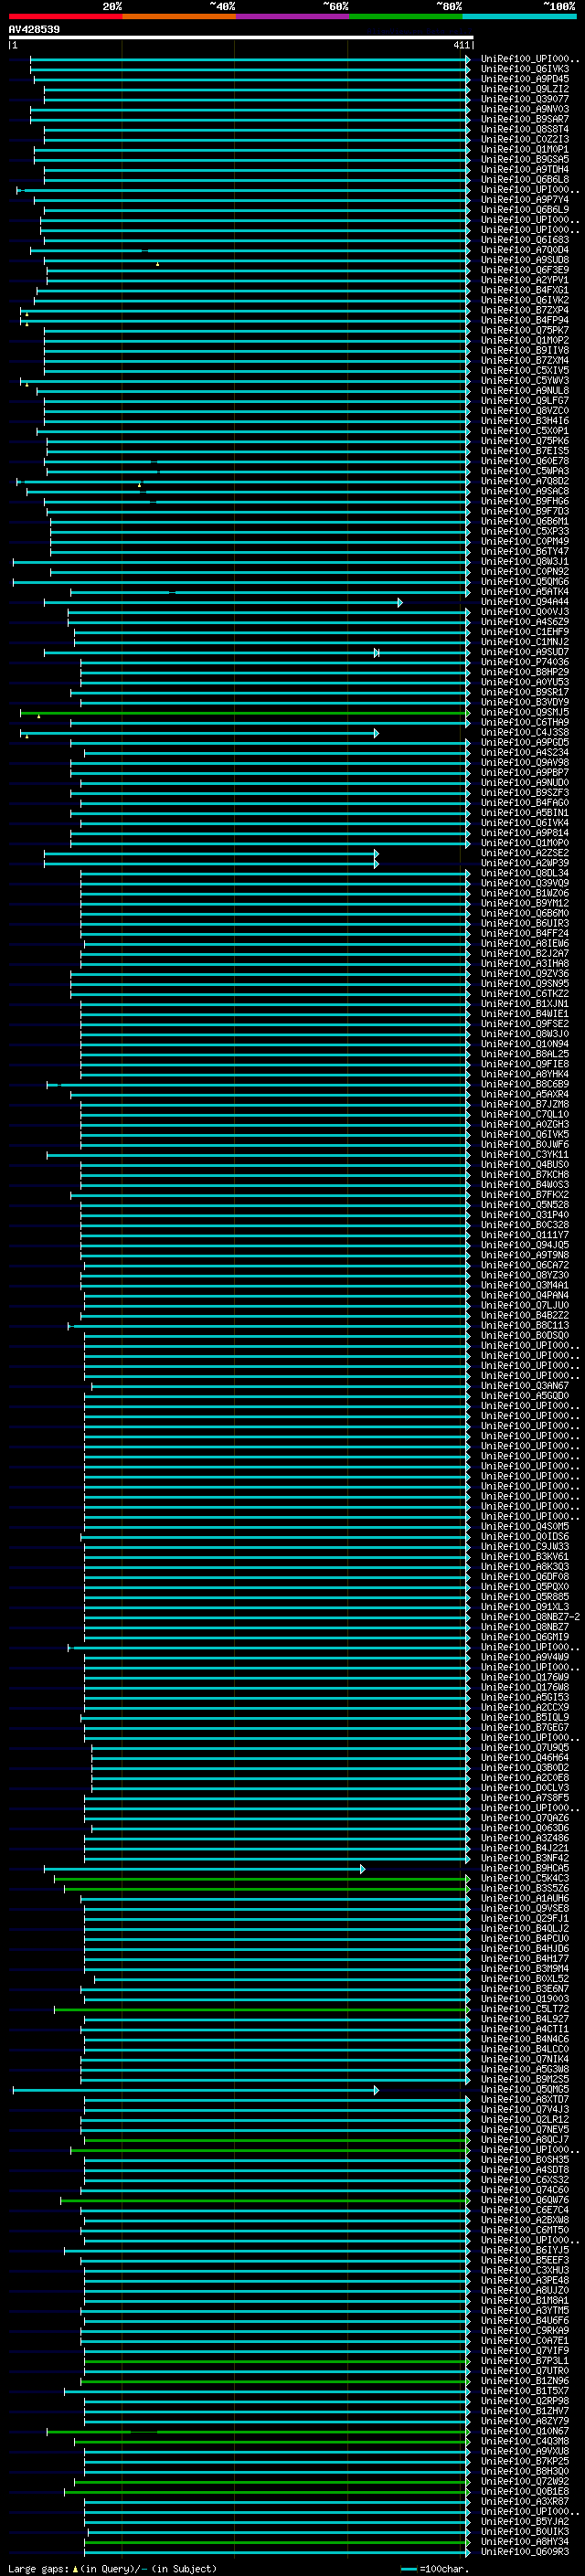The width and height of the screenshot is (585, 2576).
Task: Click label UniRef100_Q00VJ3
Action: [x=525, y=612]
